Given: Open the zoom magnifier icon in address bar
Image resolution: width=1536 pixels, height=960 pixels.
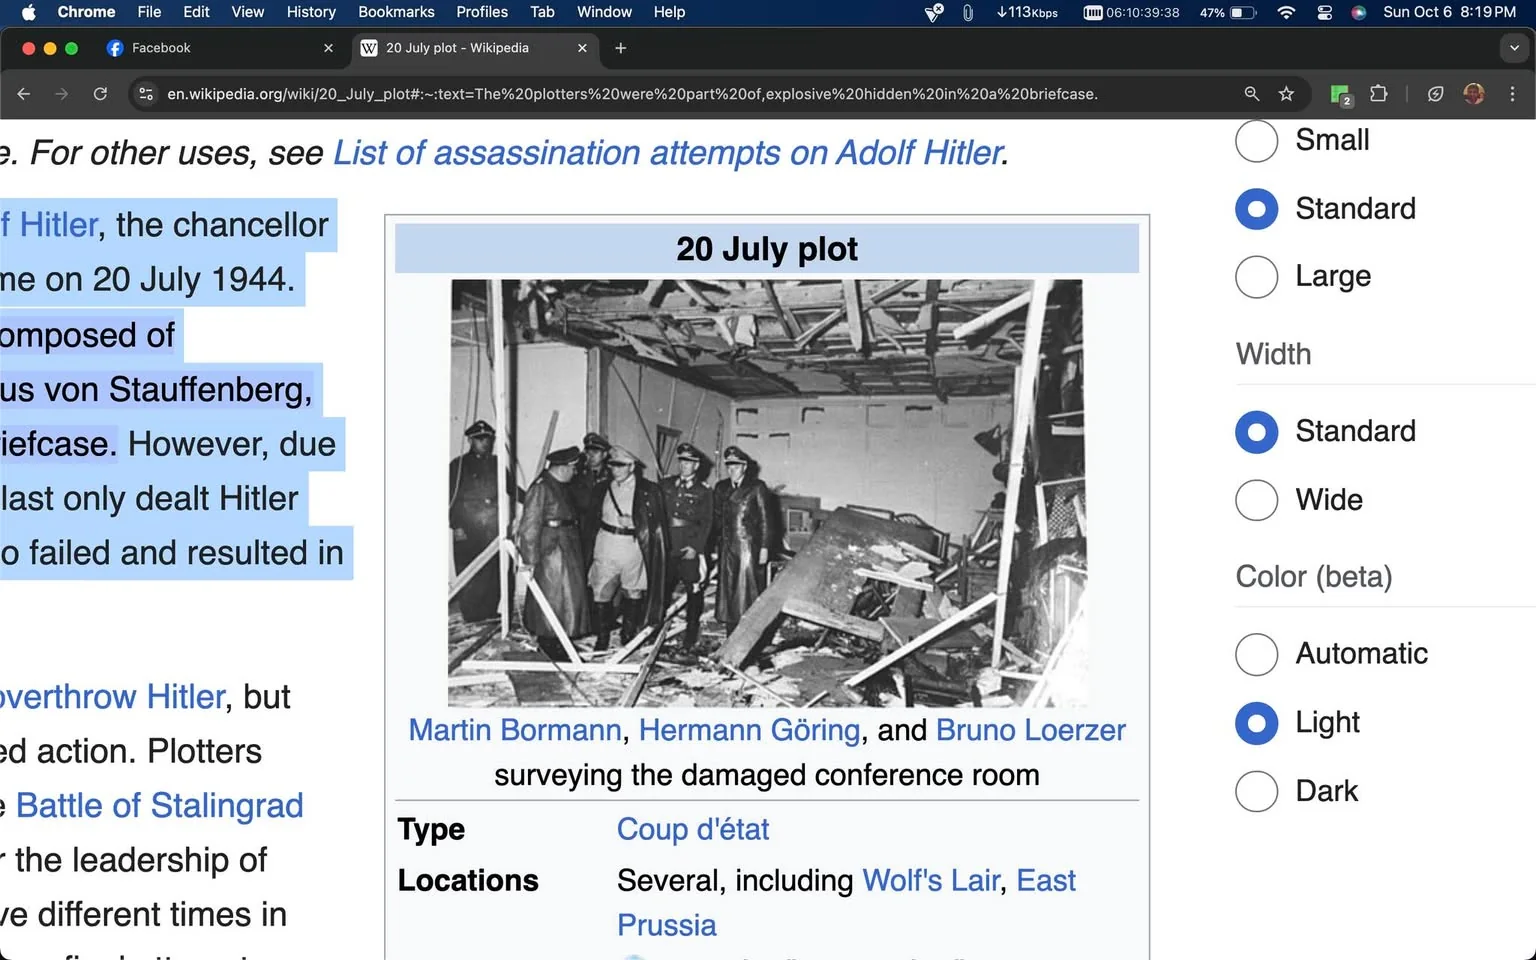Looking at the screenshot, I should [x=1251, y=94].
